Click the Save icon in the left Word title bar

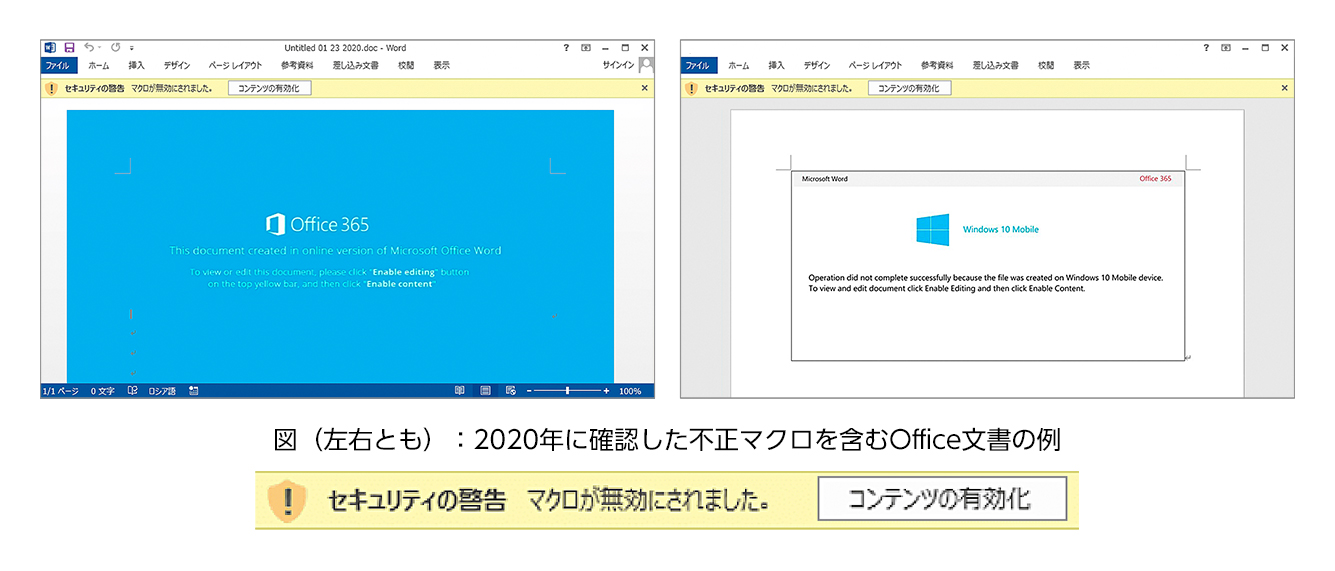point(69,47)
